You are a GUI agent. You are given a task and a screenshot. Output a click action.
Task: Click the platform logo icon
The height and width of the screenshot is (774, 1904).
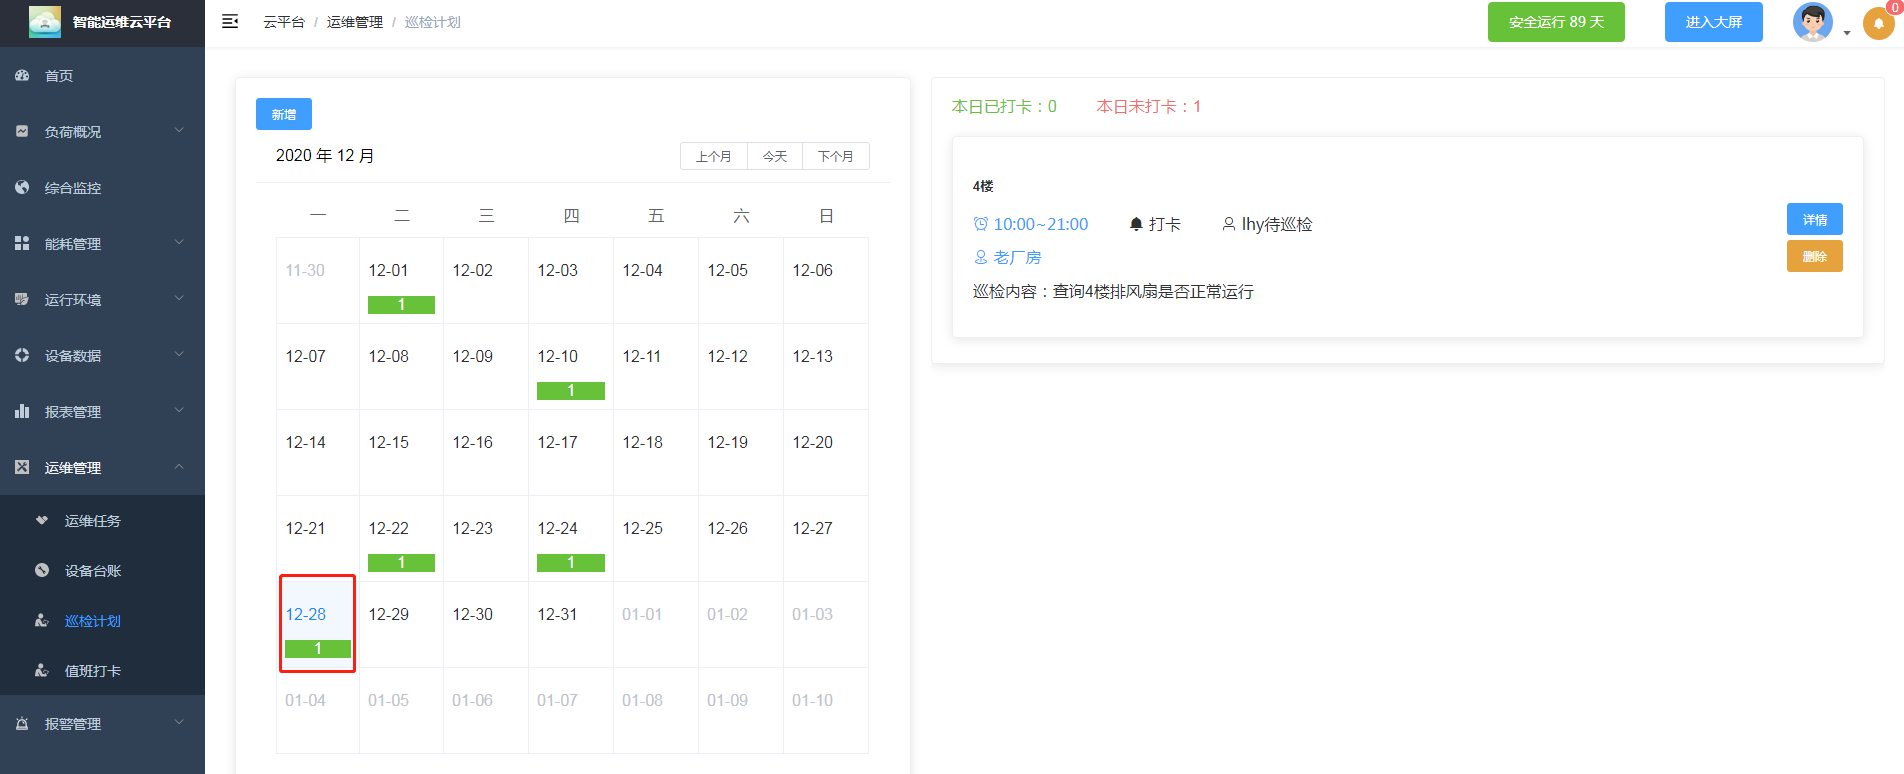[x=44, y=22]
